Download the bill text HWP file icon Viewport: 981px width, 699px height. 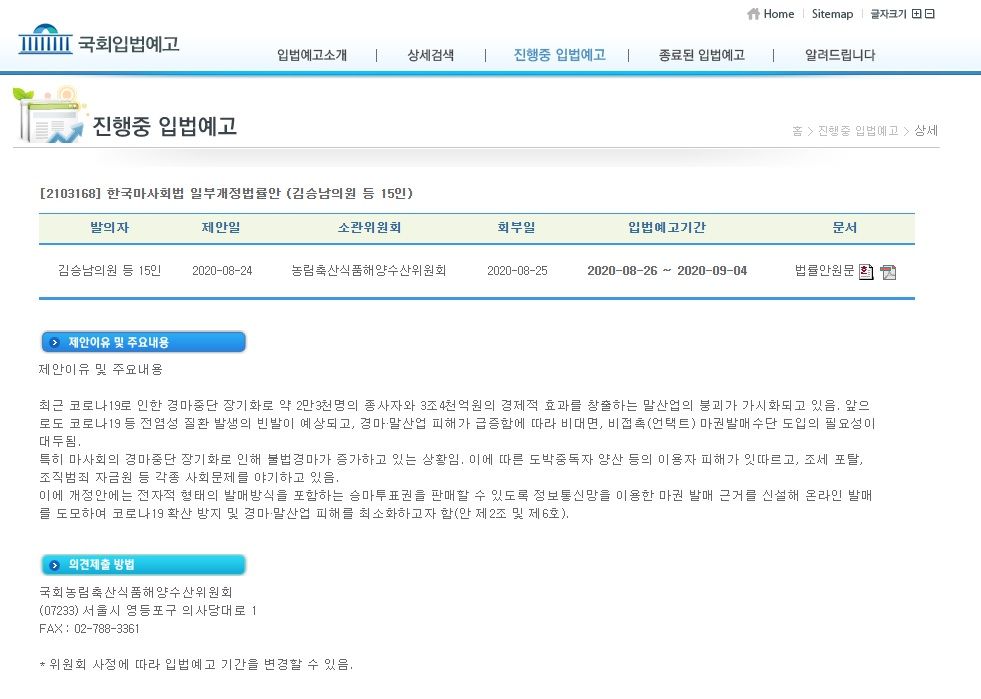866,272
